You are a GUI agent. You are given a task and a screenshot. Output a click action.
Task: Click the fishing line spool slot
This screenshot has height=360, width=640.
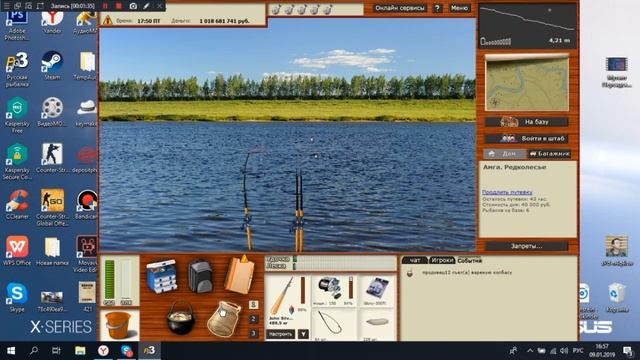[377, 291]
